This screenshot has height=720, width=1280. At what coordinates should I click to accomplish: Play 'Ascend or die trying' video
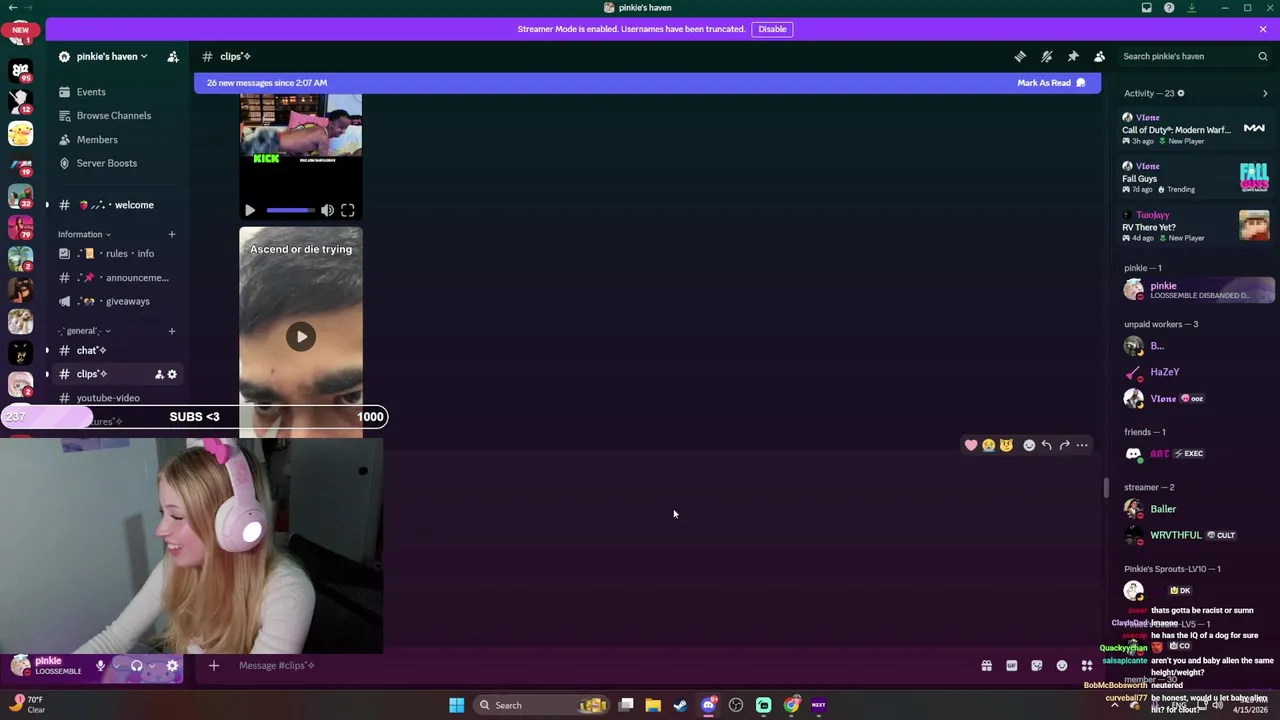[x=301, y=336]
